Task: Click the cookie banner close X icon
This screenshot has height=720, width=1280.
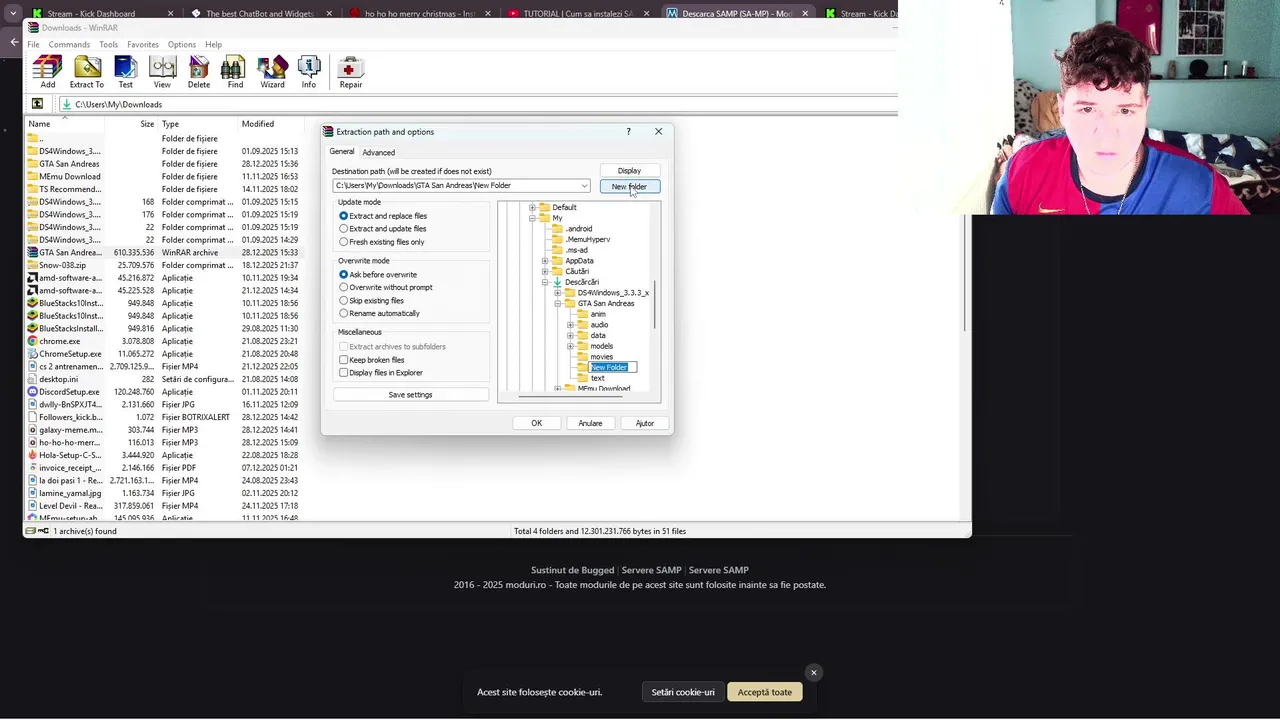Action: 814,672
